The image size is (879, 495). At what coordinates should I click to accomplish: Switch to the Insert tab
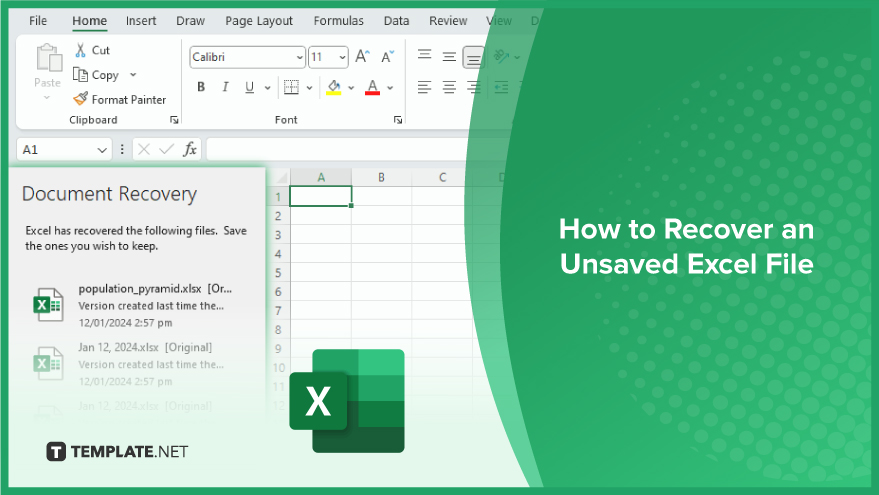click(x=141, y=21)
